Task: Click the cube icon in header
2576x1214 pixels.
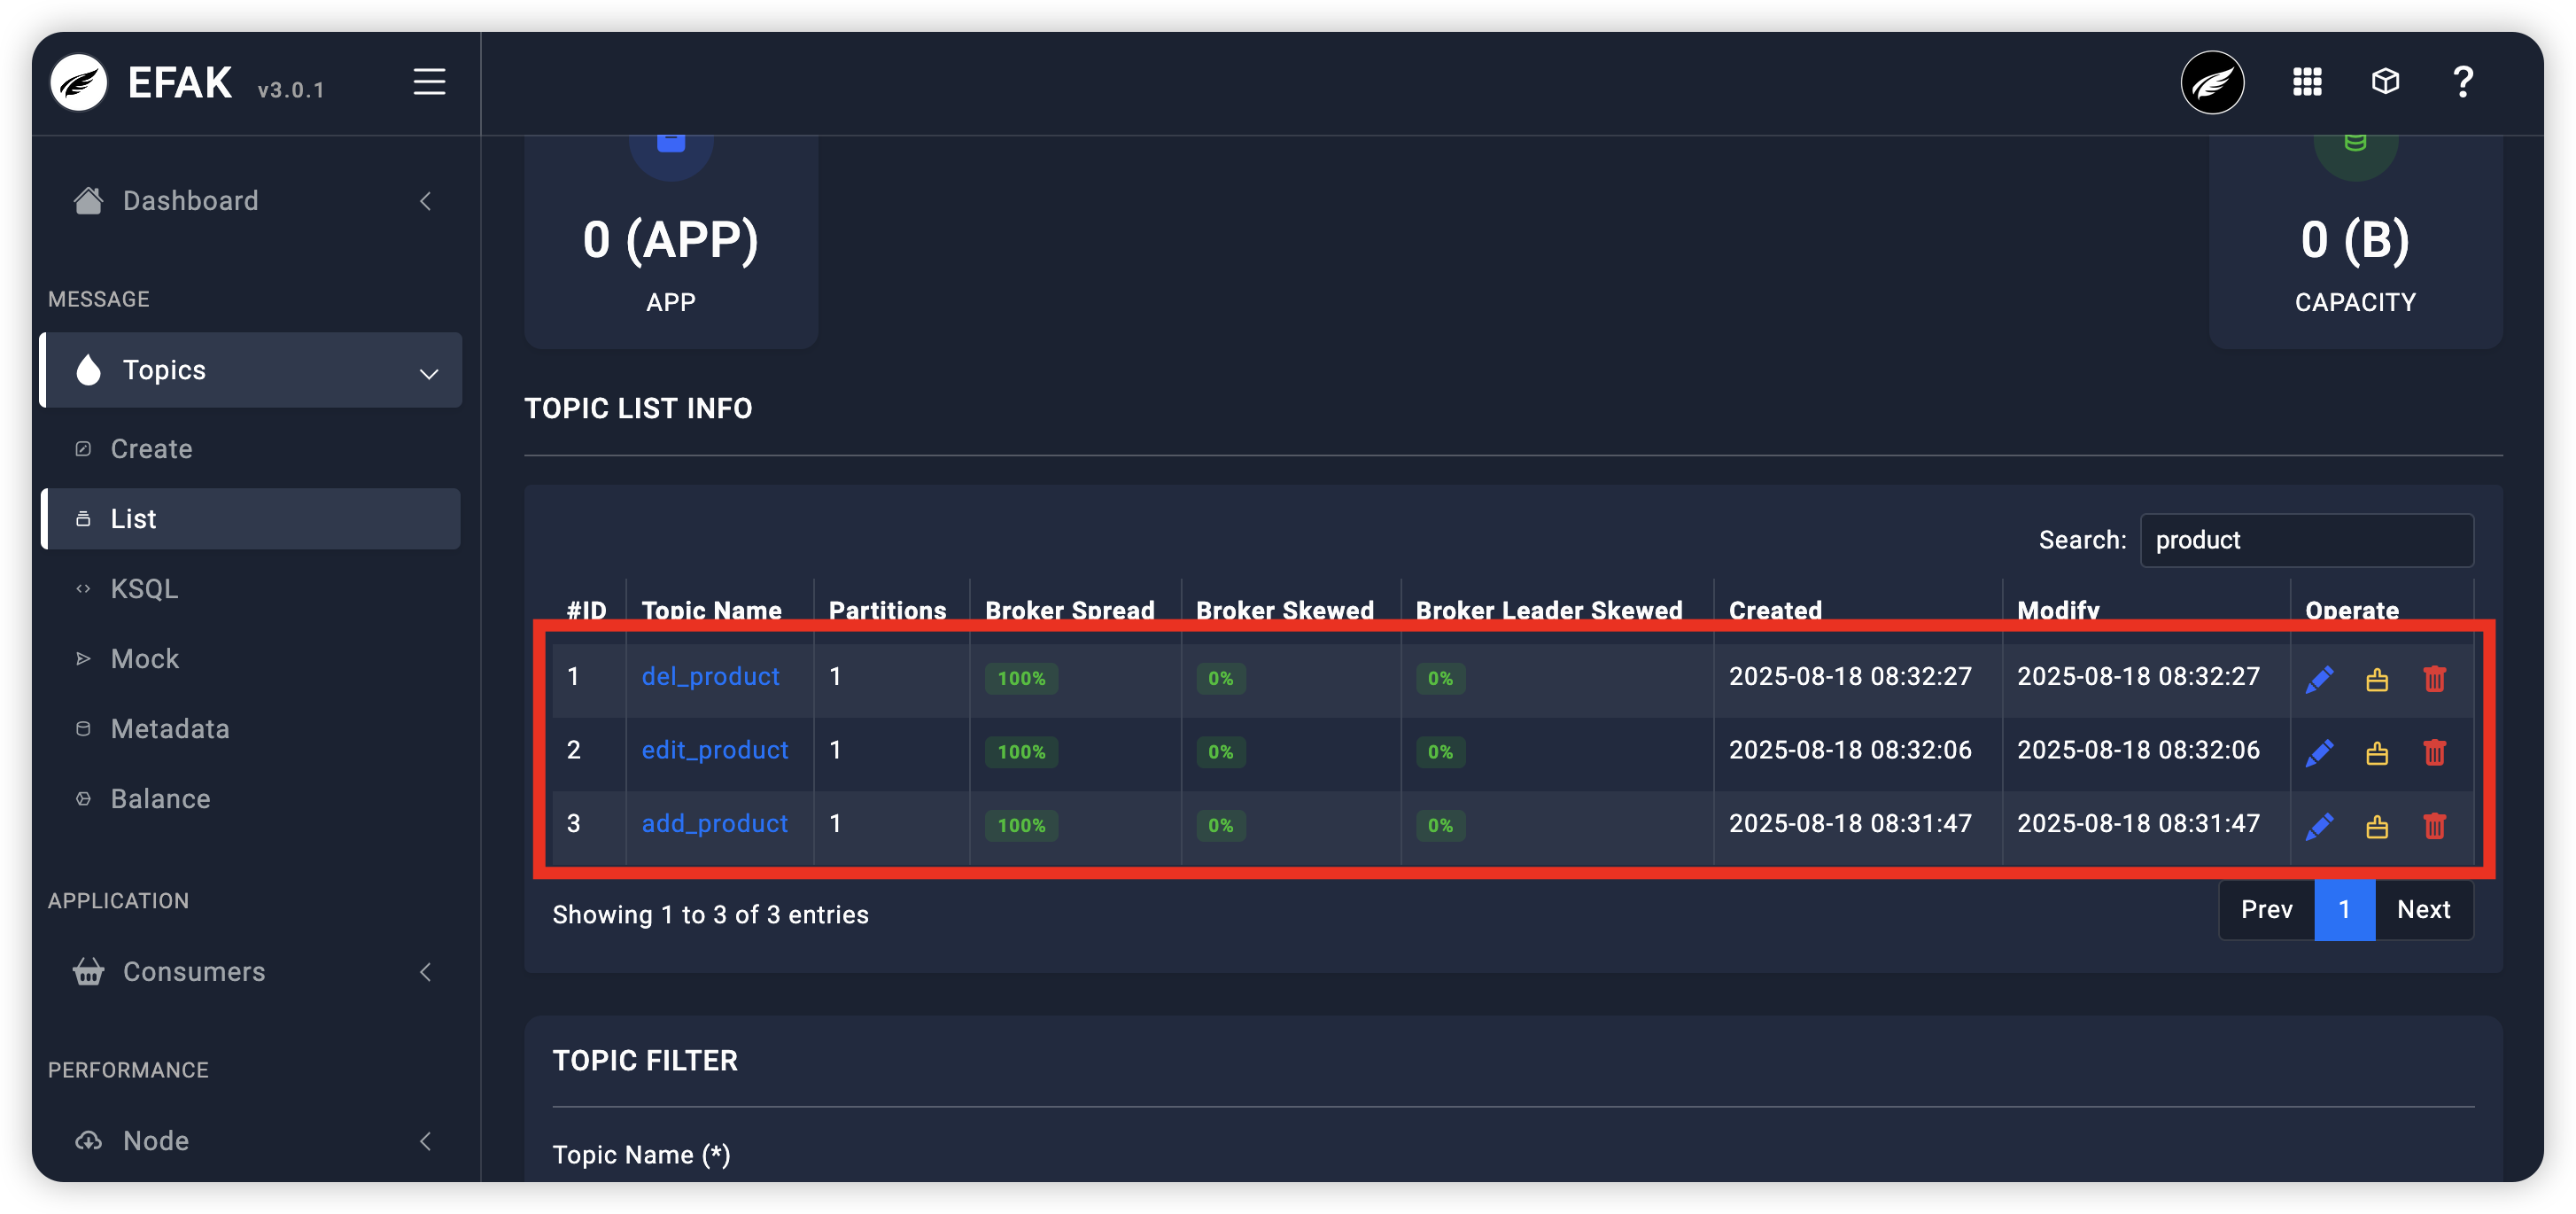Action: coord(2385,81)
